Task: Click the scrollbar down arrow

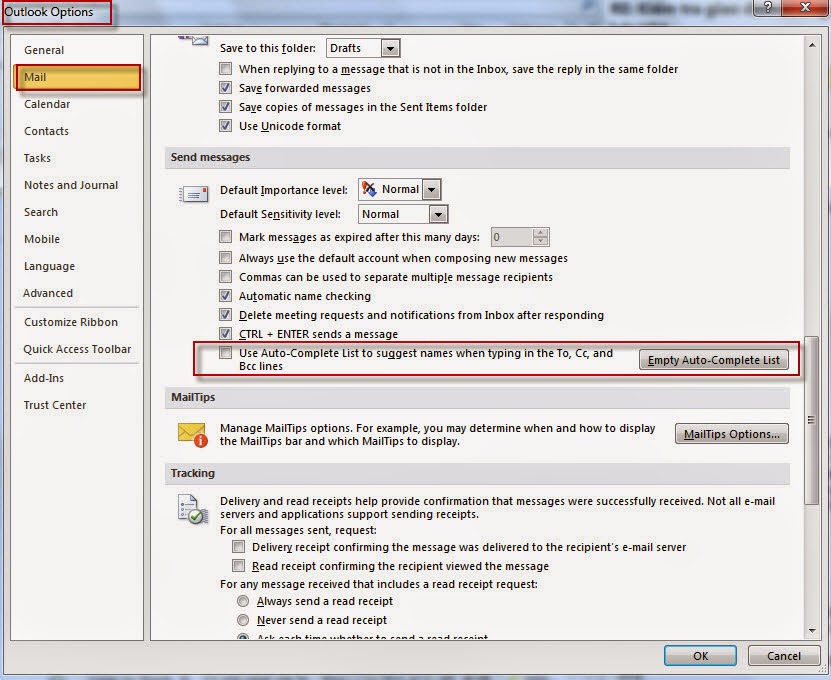Action: point(812,631)
